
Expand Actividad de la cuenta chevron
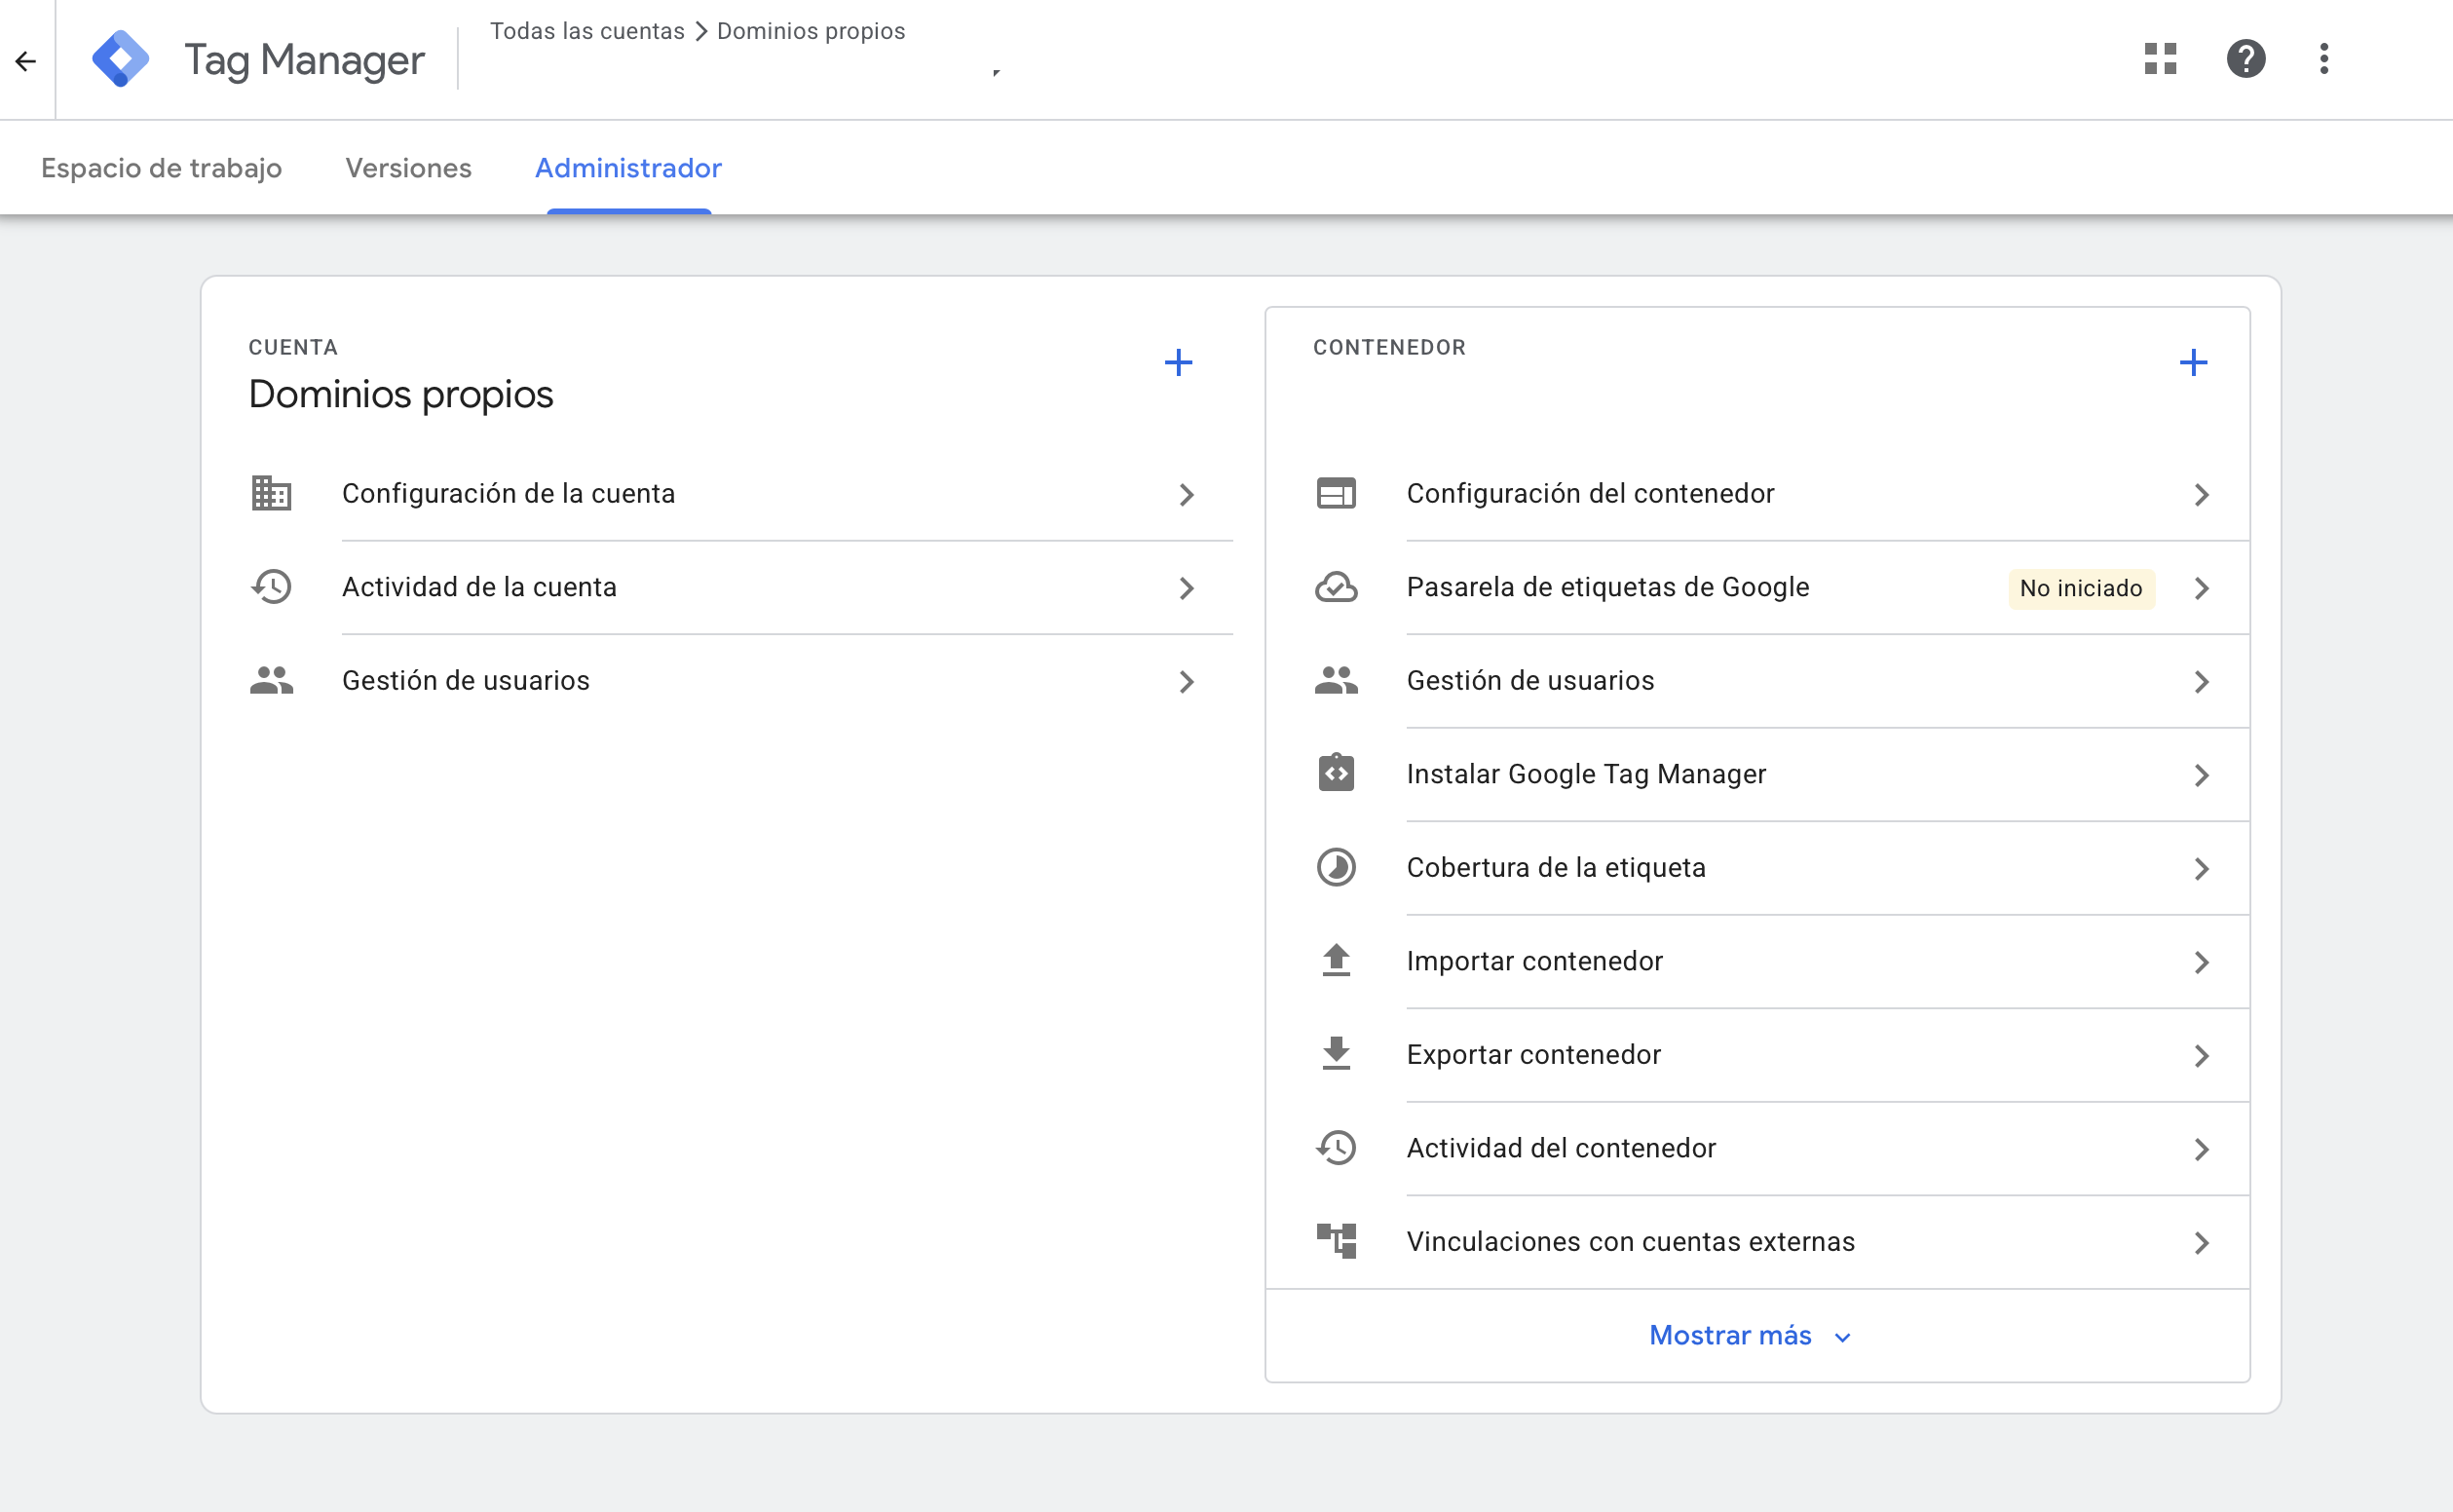[x=1187, y=588]
